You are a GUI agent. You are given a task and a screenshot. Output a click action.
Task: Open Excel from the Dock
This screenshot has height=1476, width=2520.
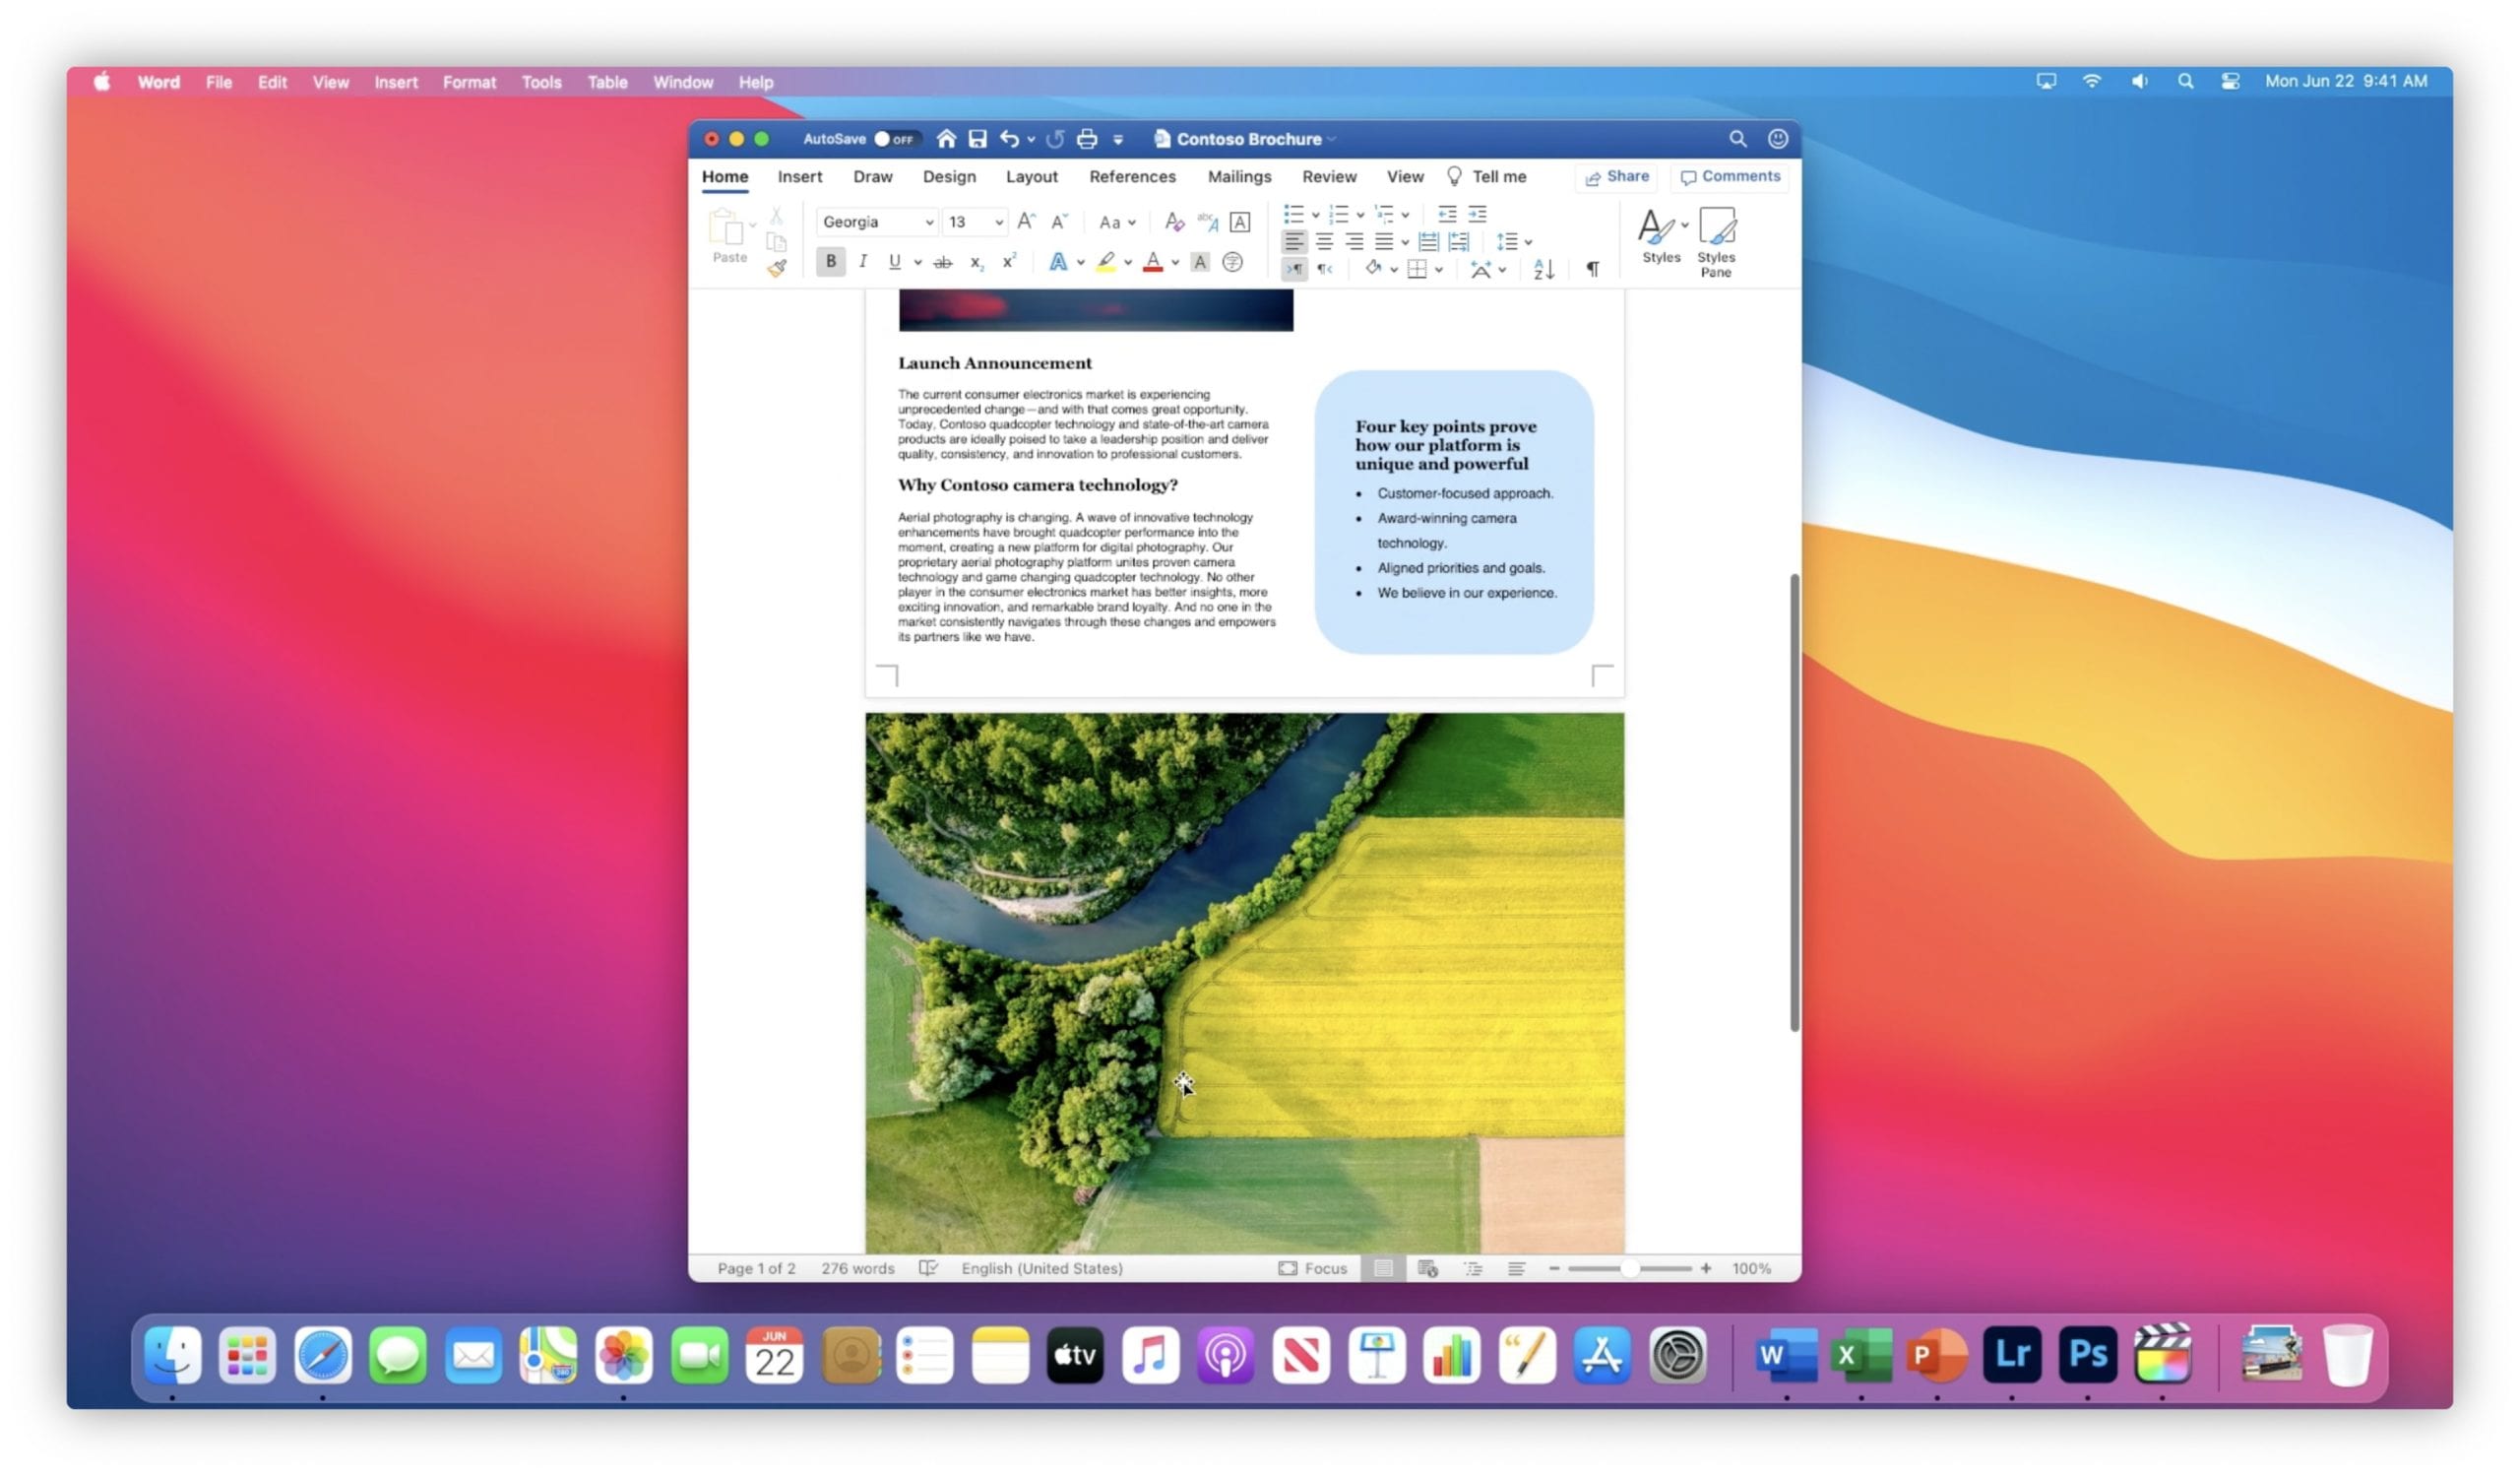[1861, 1355]
